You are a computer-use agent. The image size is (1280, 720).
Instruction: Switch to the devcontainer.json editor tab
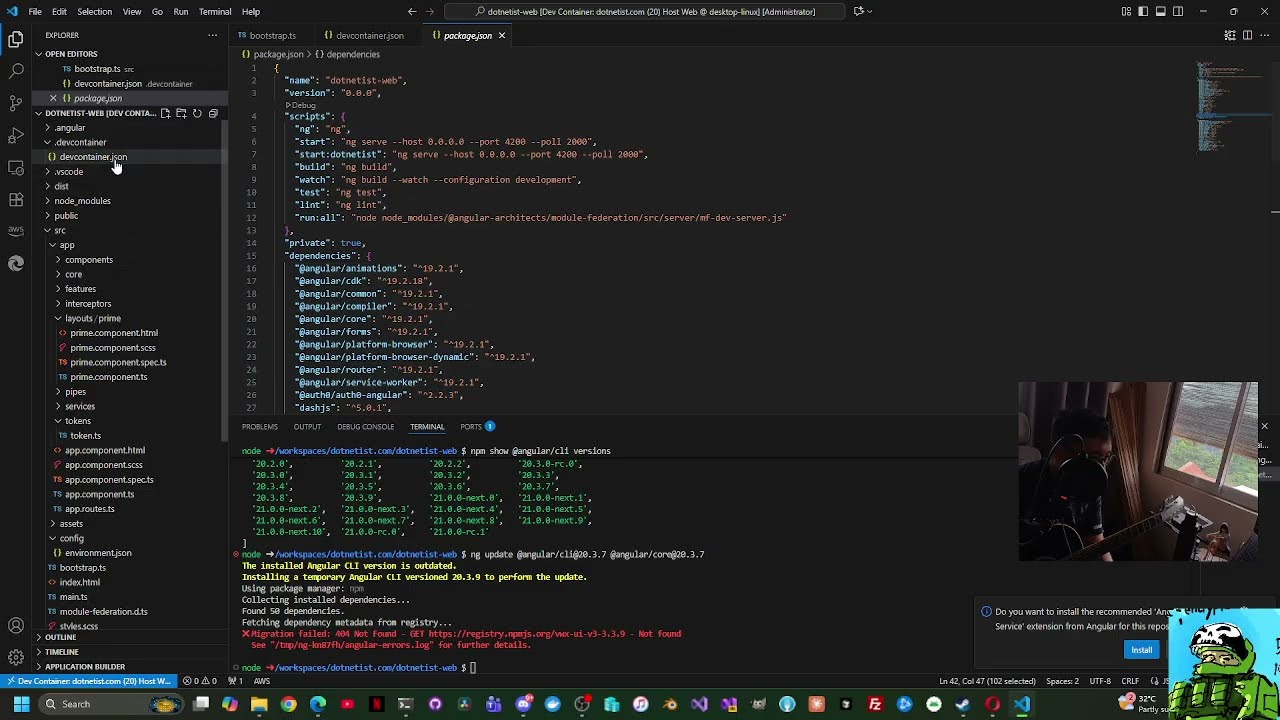tap(369, 35)
